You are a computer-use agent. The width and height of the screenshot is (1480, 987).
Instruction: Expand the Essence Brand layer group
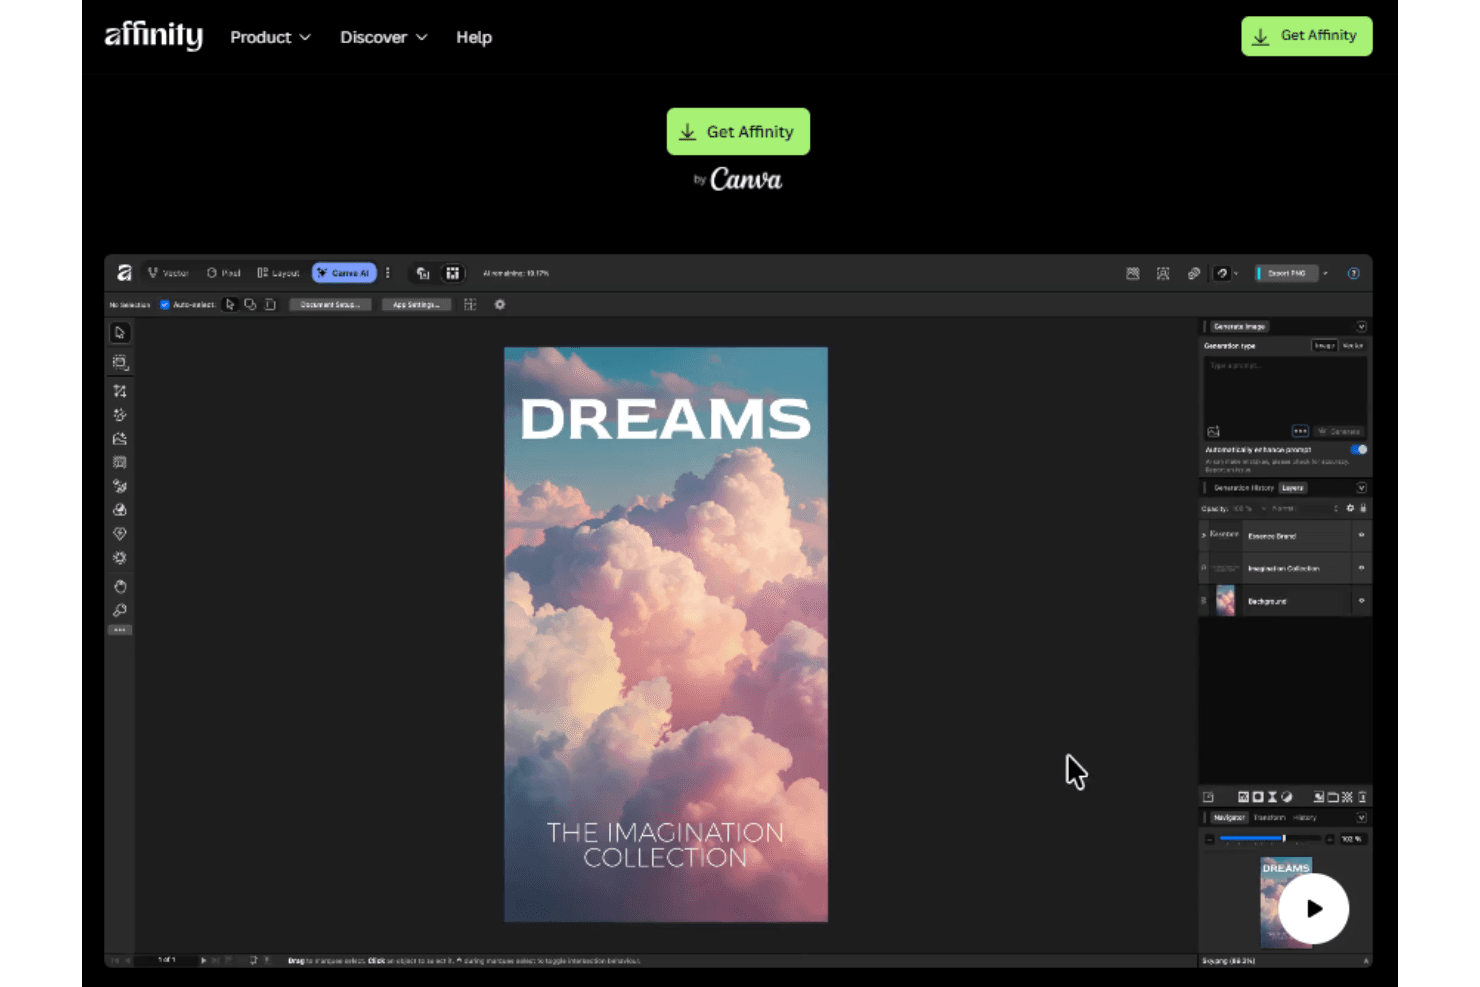point(1203,536)
